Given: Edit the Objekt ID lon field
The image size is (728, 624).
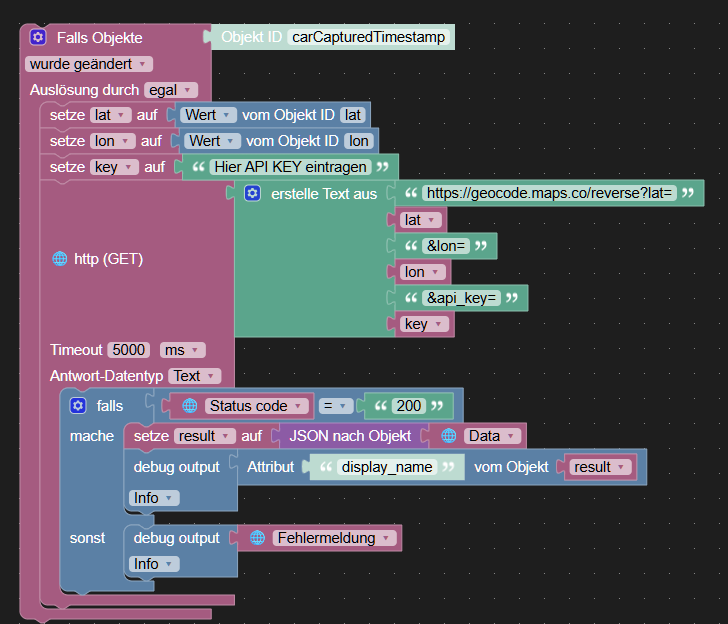Looking at the screenshot, I should 358,141.
